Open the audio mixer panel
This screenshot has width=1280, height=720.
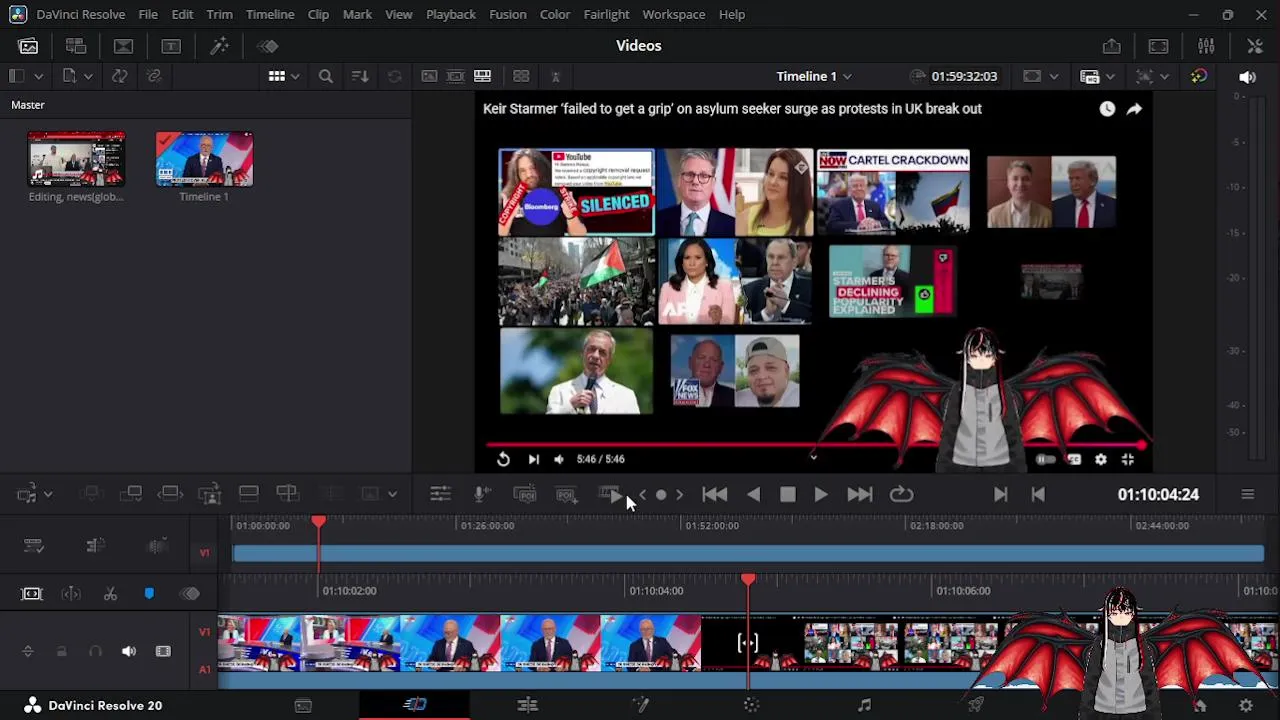1206,46
